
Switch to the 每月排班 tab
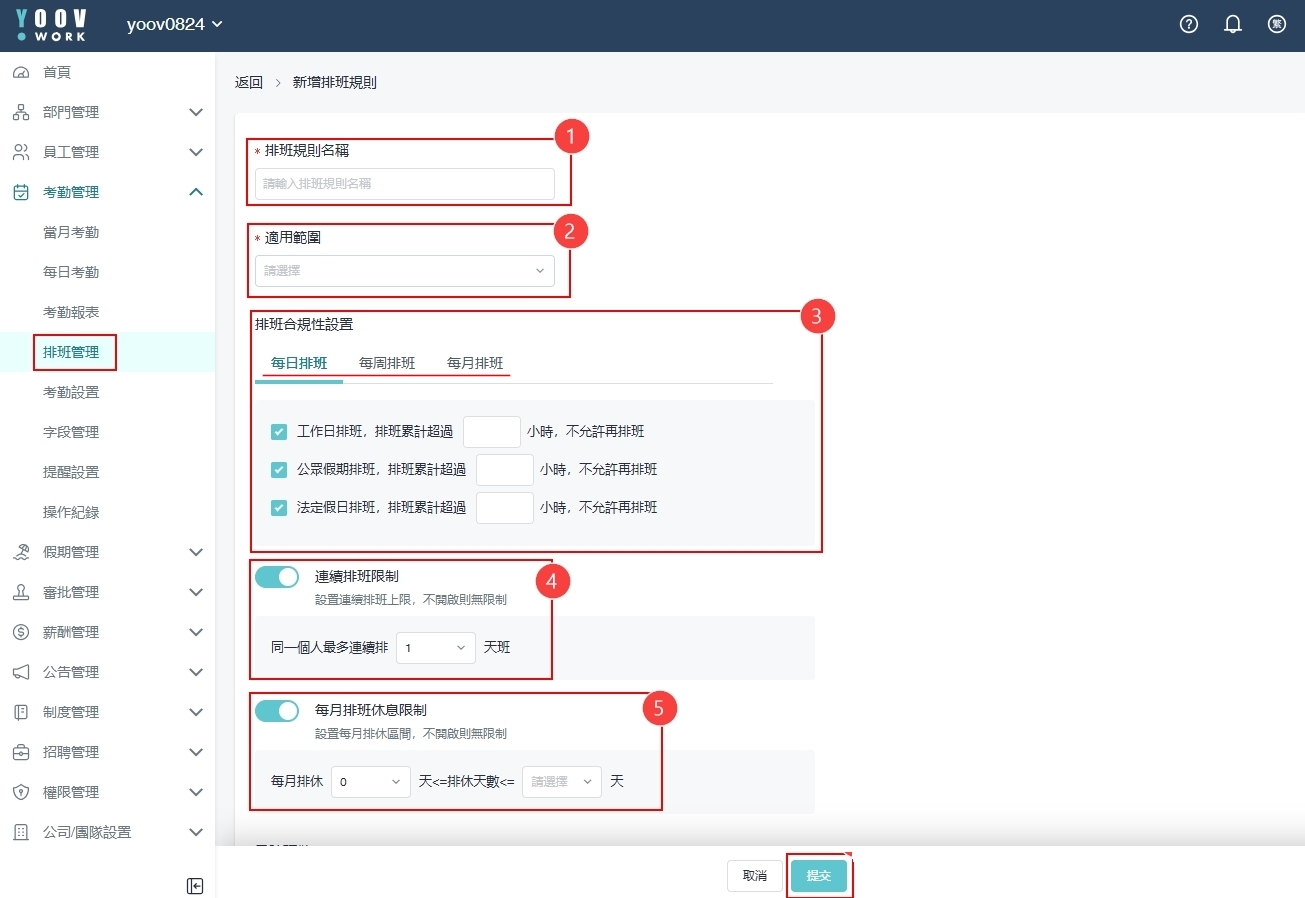tap(475, 363)
